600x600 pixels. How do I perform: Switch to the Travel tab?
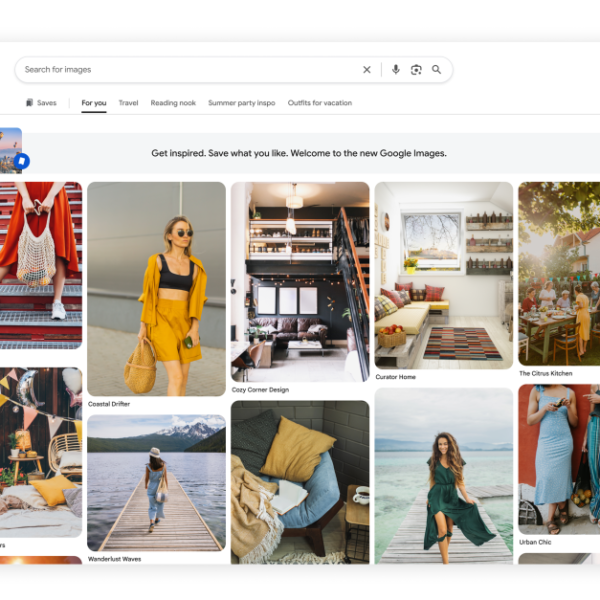(128, 103)
